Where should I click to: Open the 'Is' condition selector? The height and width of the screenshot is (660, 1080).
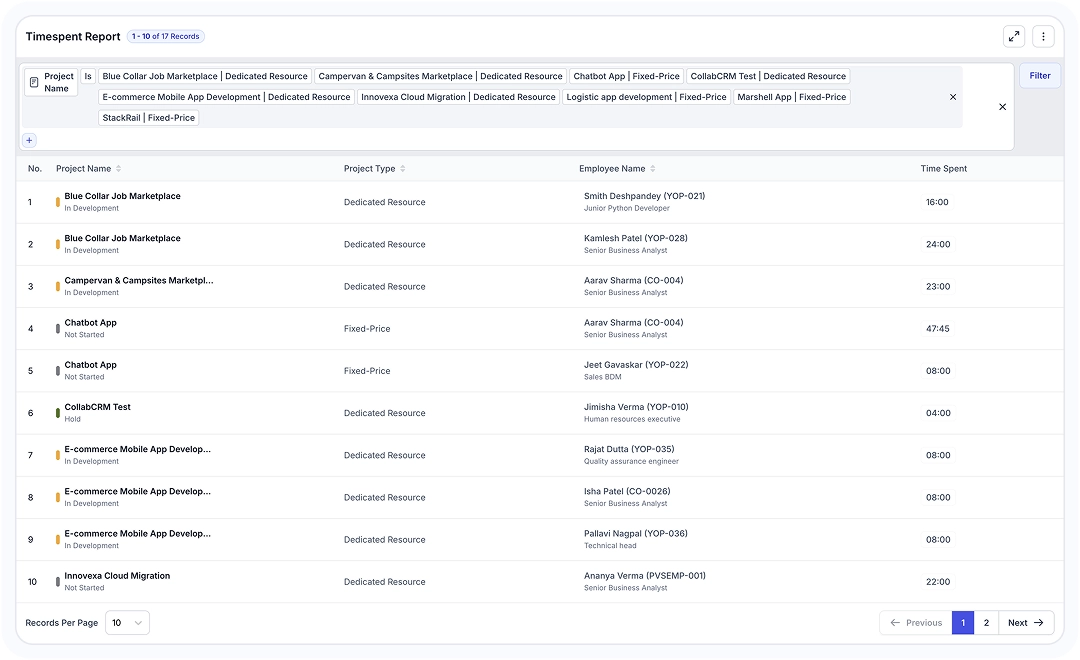[87, 75]
